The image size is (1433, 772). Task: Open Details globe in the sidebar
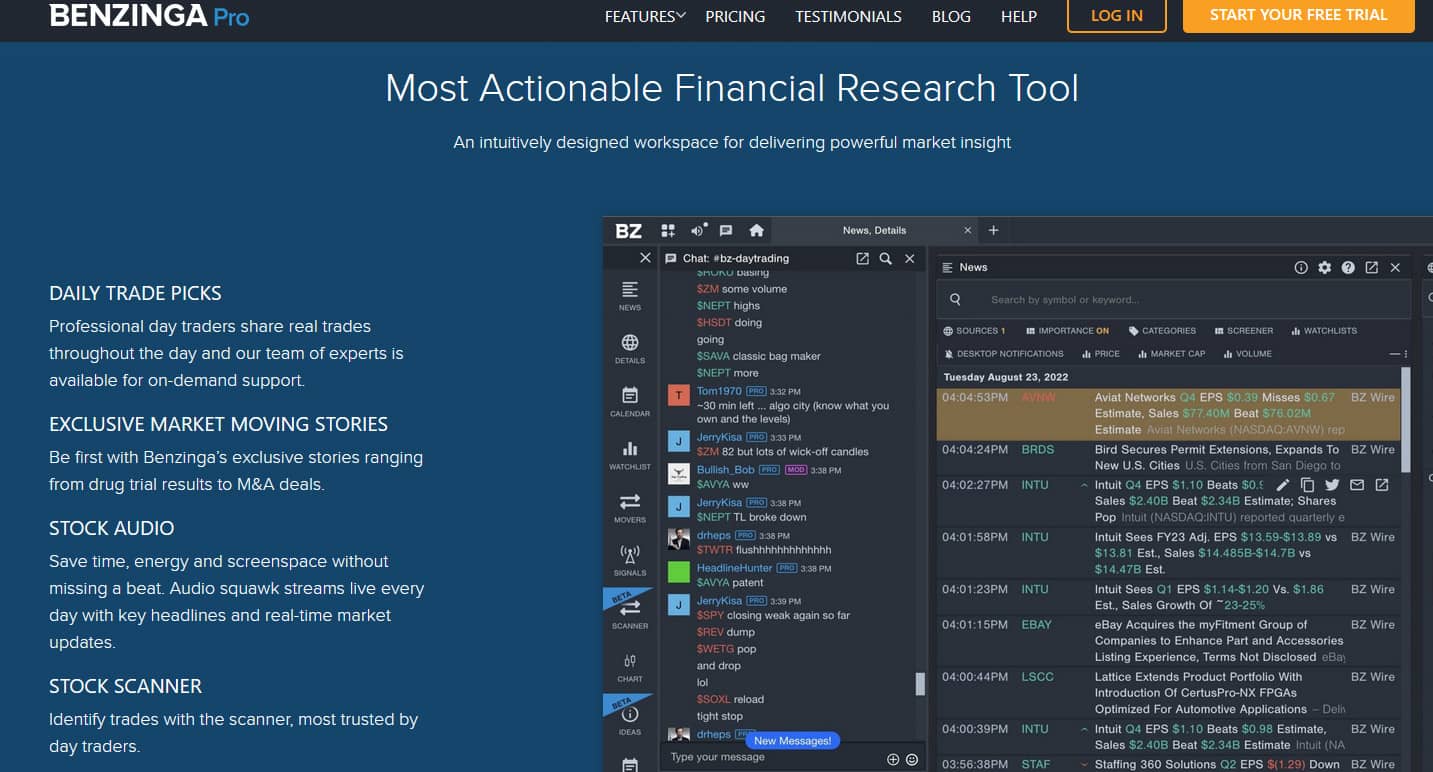(x=630, y=348)
